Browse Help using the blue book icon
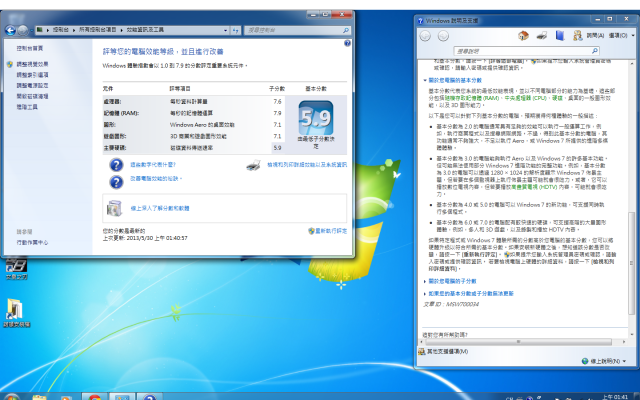 point(560,36)
